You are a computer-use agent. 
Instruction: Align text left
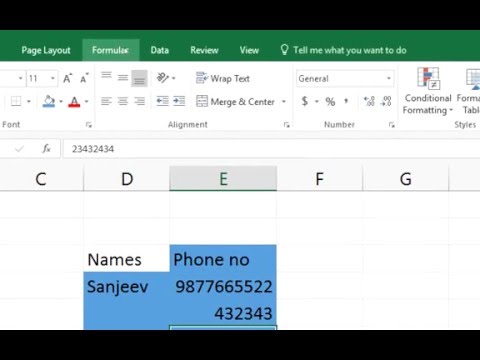(106, 101)
